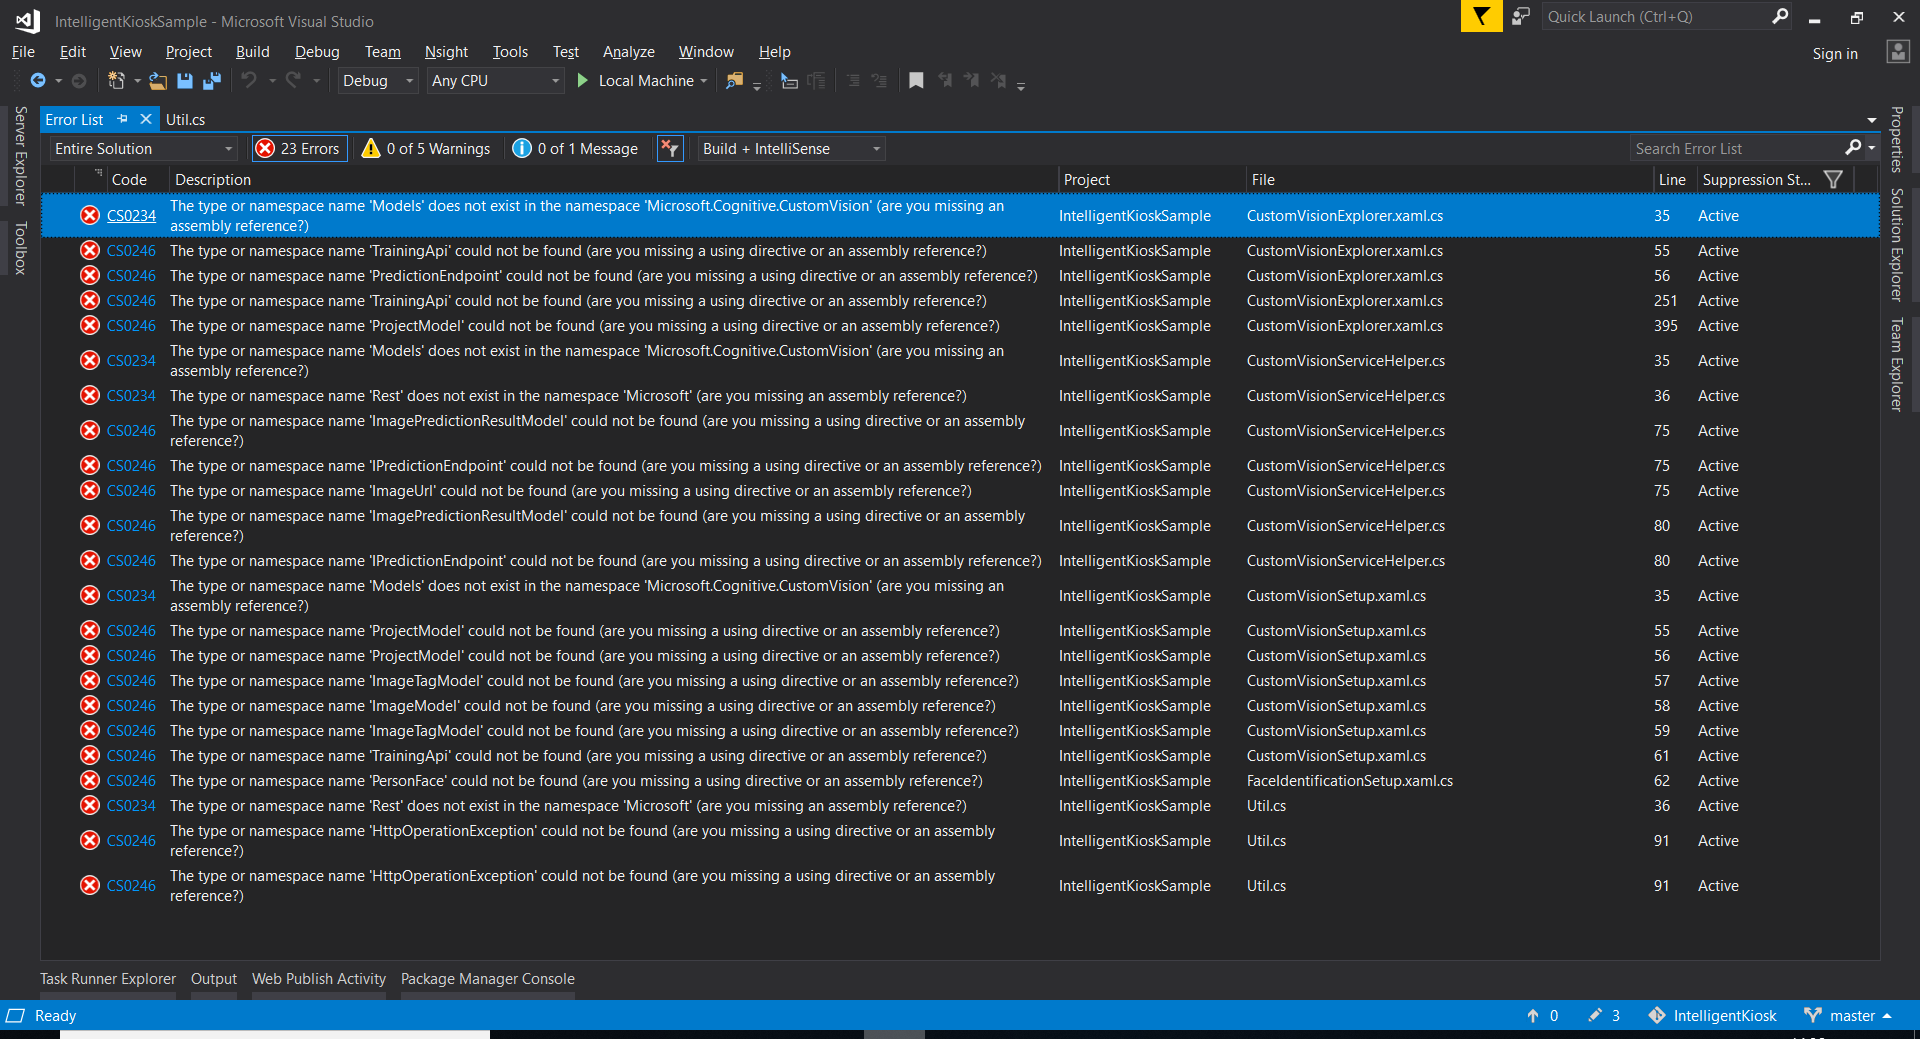The image size is (1920, 1039).
Task: Toggle the 0 of 5 Warnings filter
Action: [426, 149]
